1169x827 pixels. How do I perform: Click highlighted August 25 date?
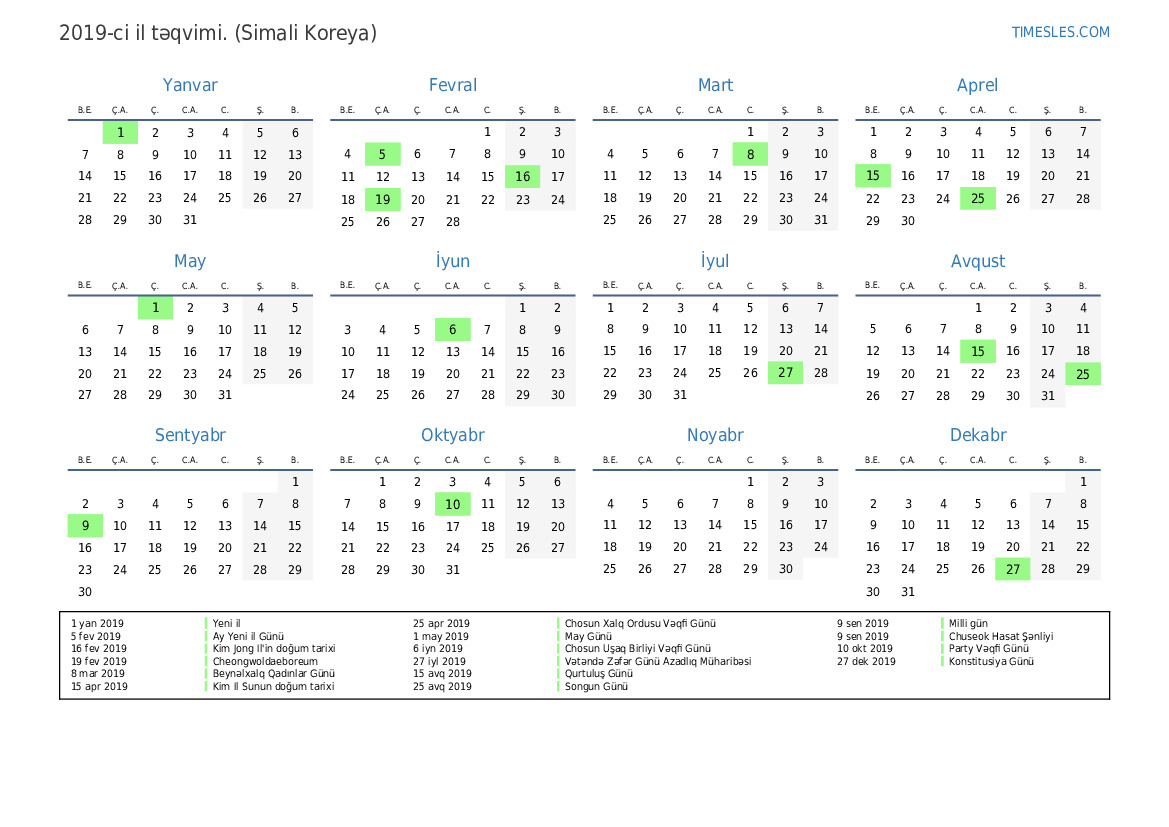1083,374
